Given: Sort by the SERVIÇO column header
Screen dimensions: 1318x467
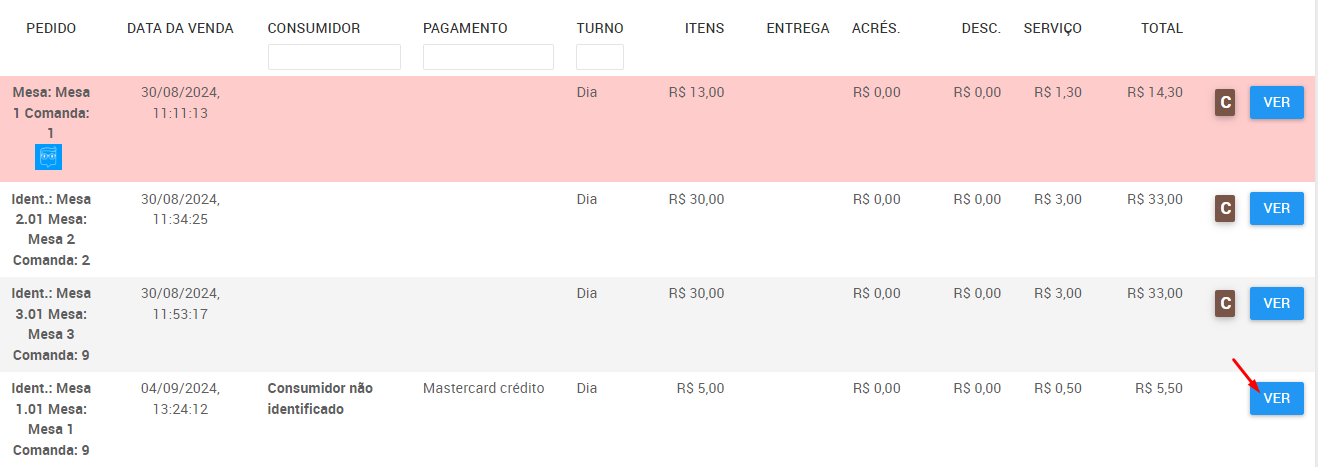Looking at the screenshot, I should click(x=1052, y=28).
